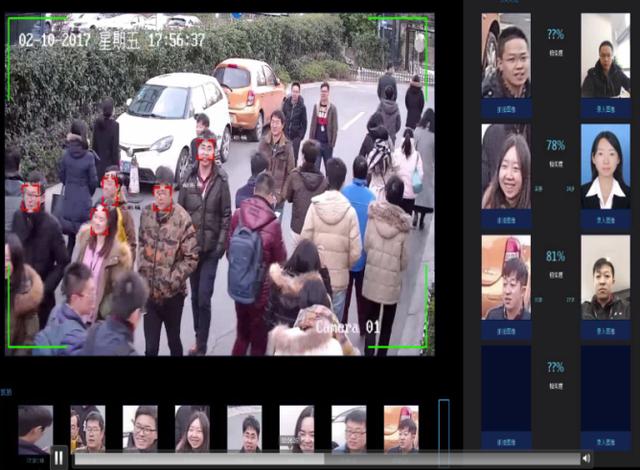Select the third thumbnail in the face strip

140,428
